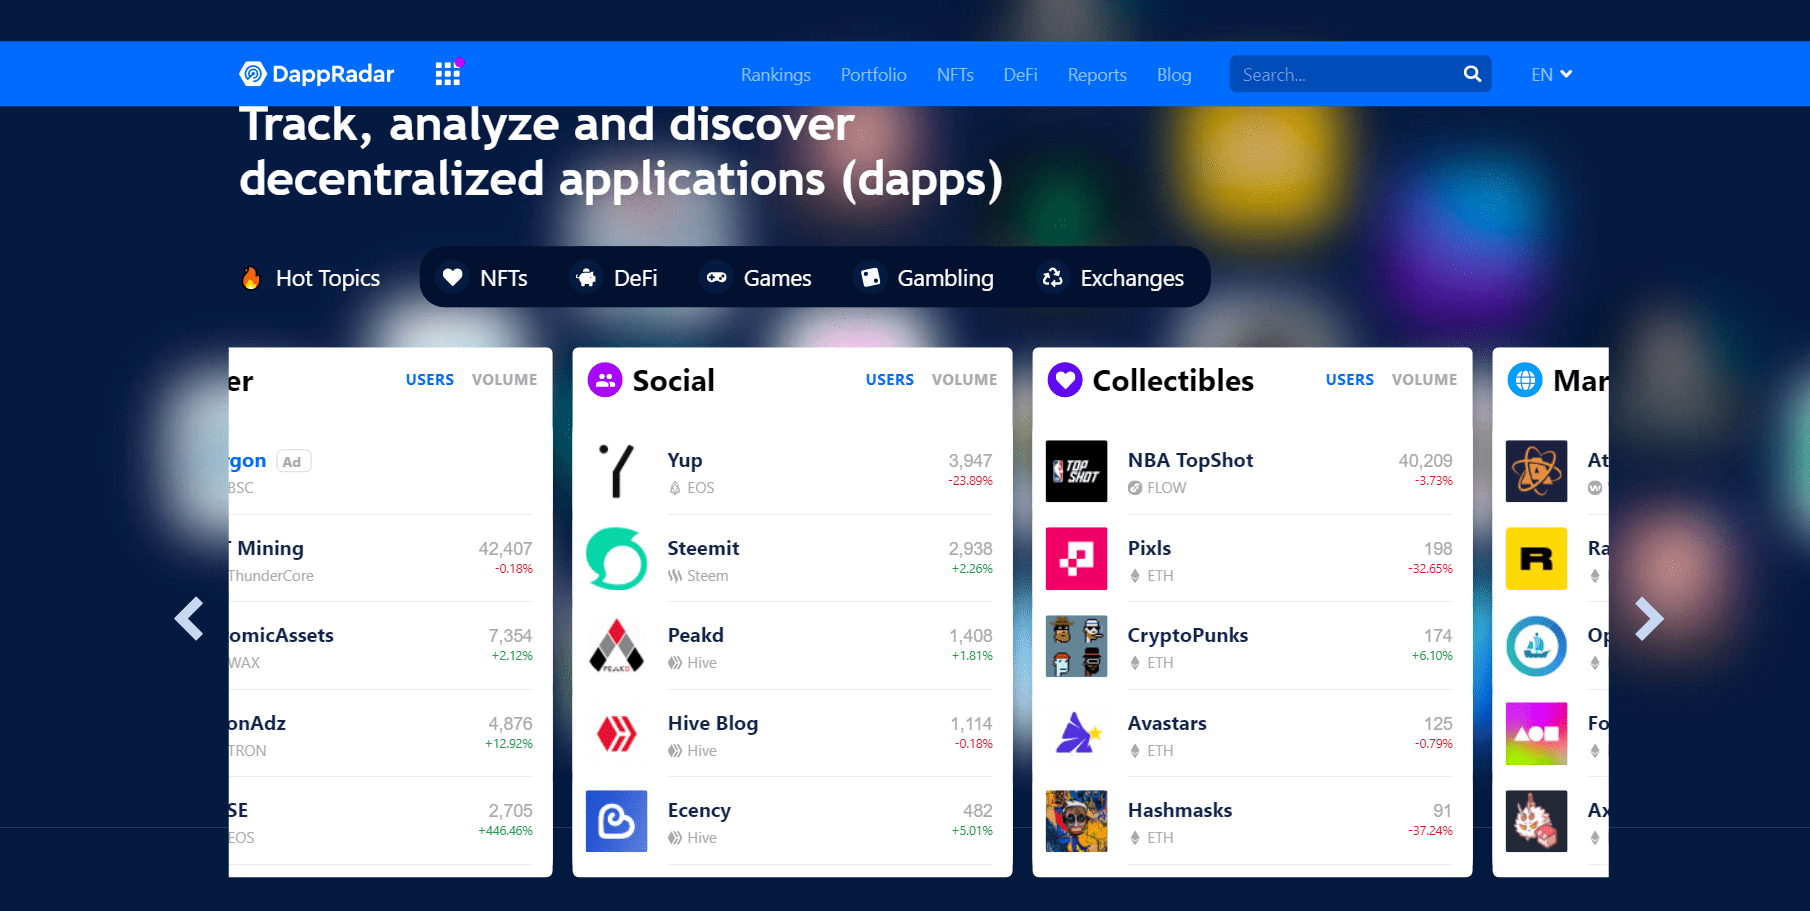Click the Social category people icon
The height and width of the screenshot is (911, 1810).
[605, 380]
